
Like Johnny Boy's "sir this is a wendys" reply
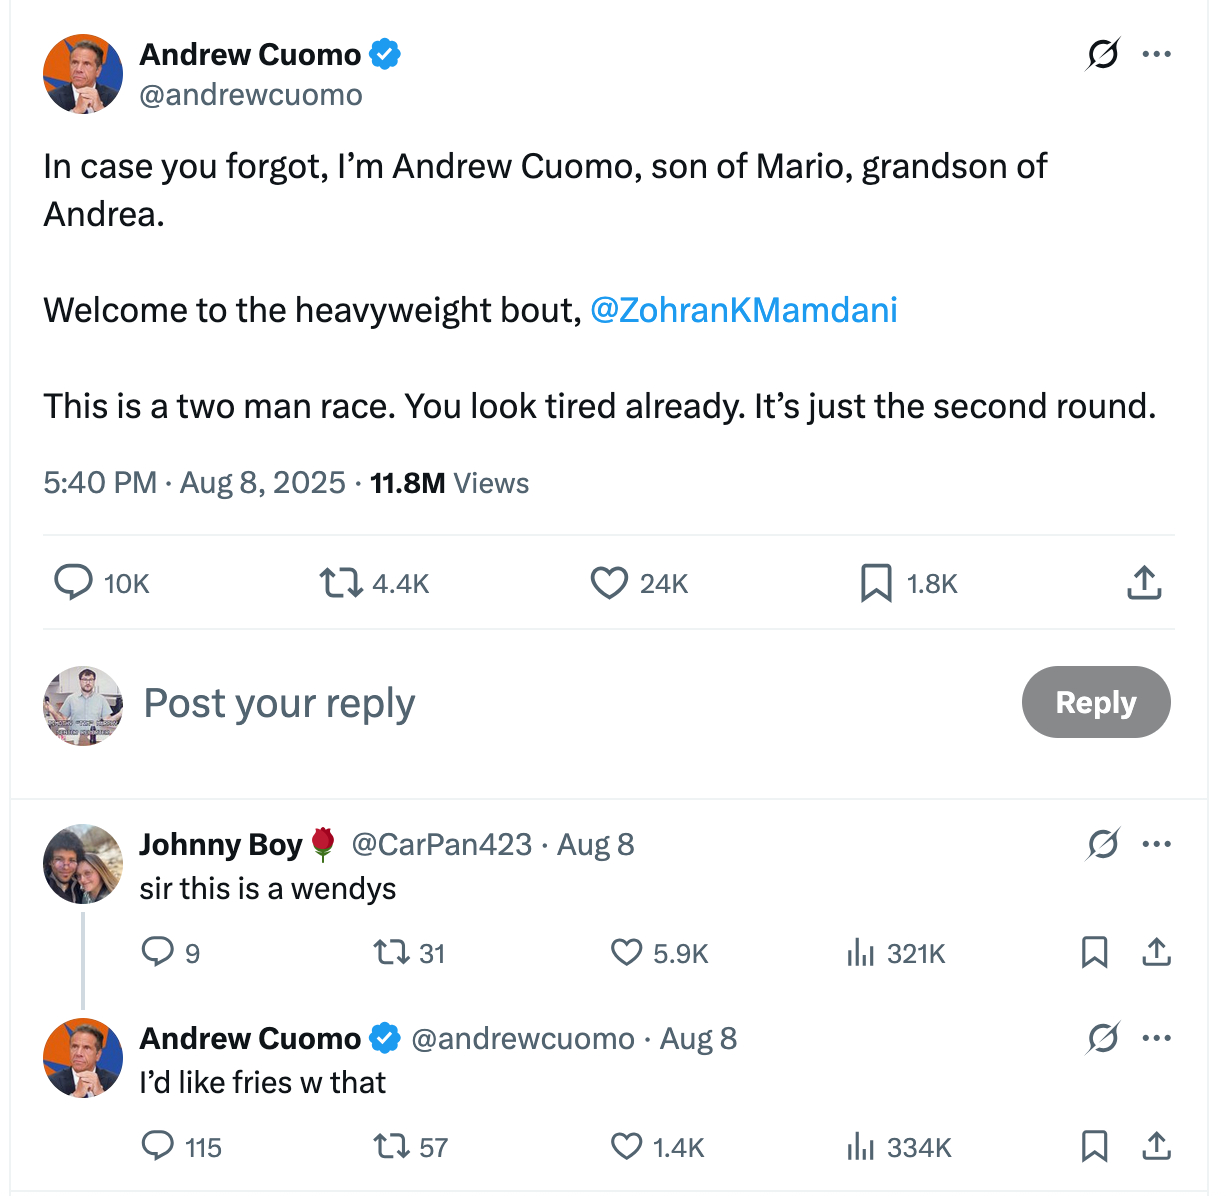[x=627, y=952]
